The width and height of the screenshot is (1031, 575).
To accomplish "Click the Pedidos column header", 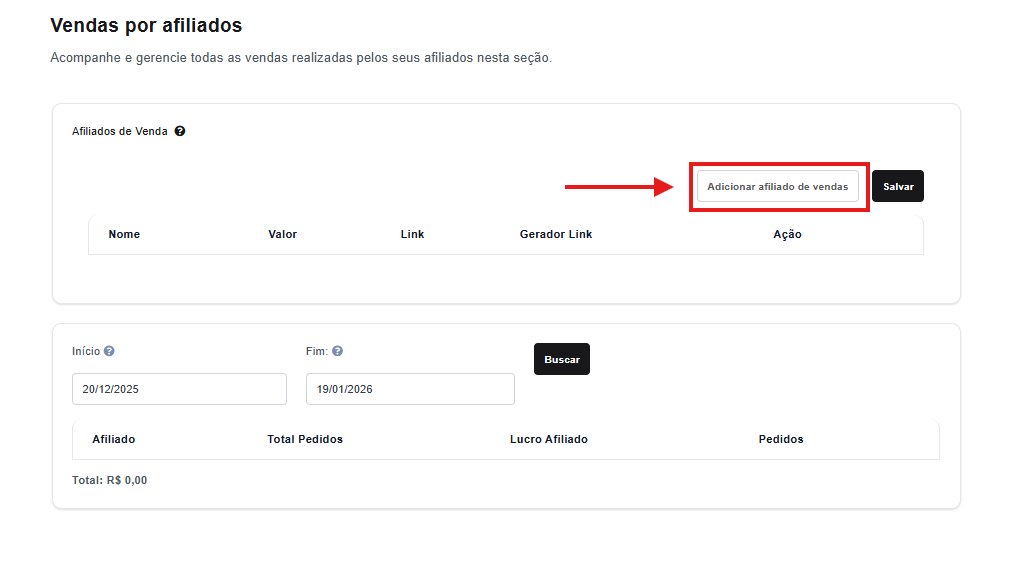I will [x=781, y=439].
